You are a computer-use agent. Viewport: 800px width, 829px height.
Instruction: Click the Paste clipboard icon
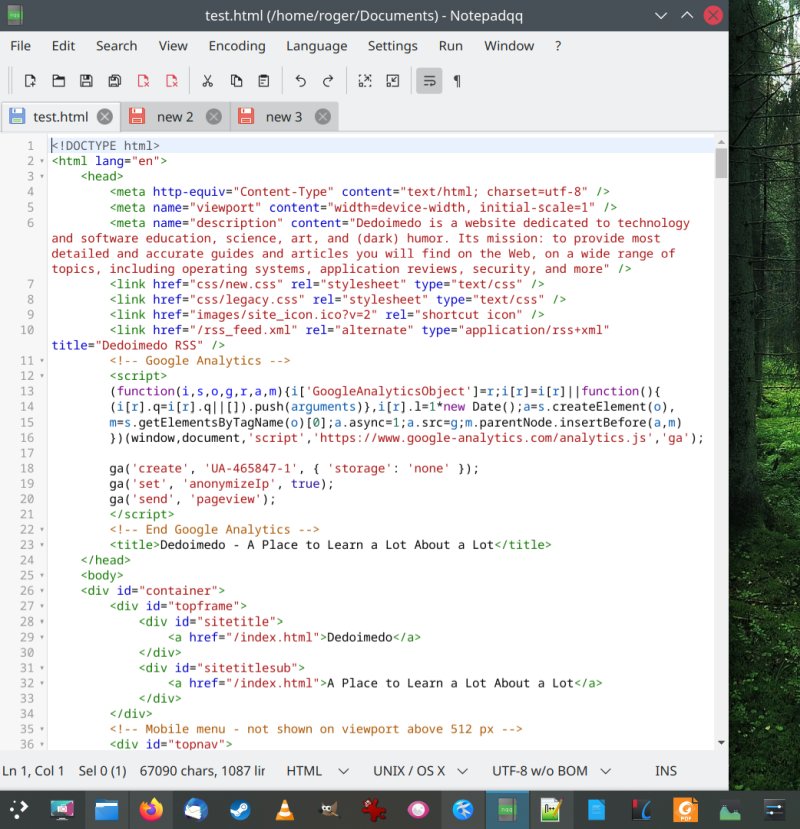coord(264,81)
